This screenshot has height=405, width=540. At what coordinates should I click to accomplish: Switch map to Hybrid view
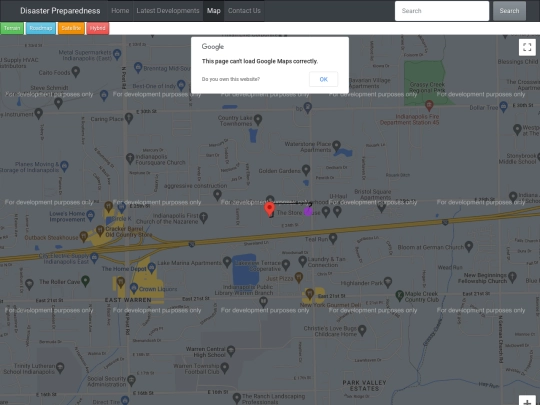click(x=98, y=28)
